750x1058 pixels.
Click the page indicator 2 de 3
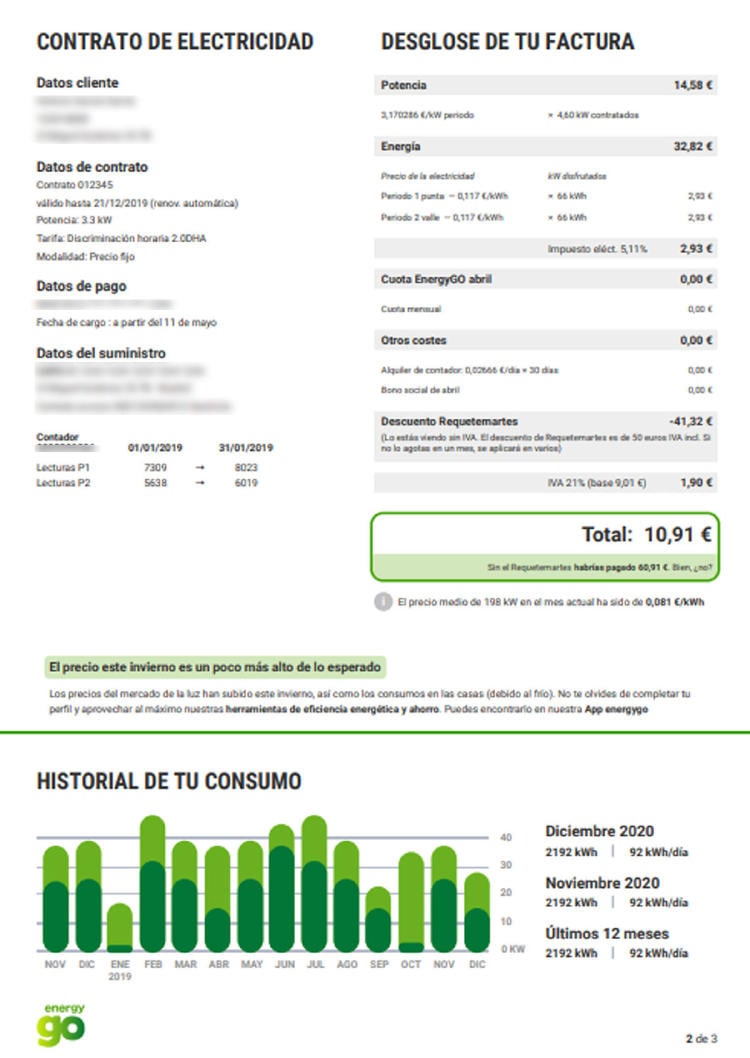702,1038
